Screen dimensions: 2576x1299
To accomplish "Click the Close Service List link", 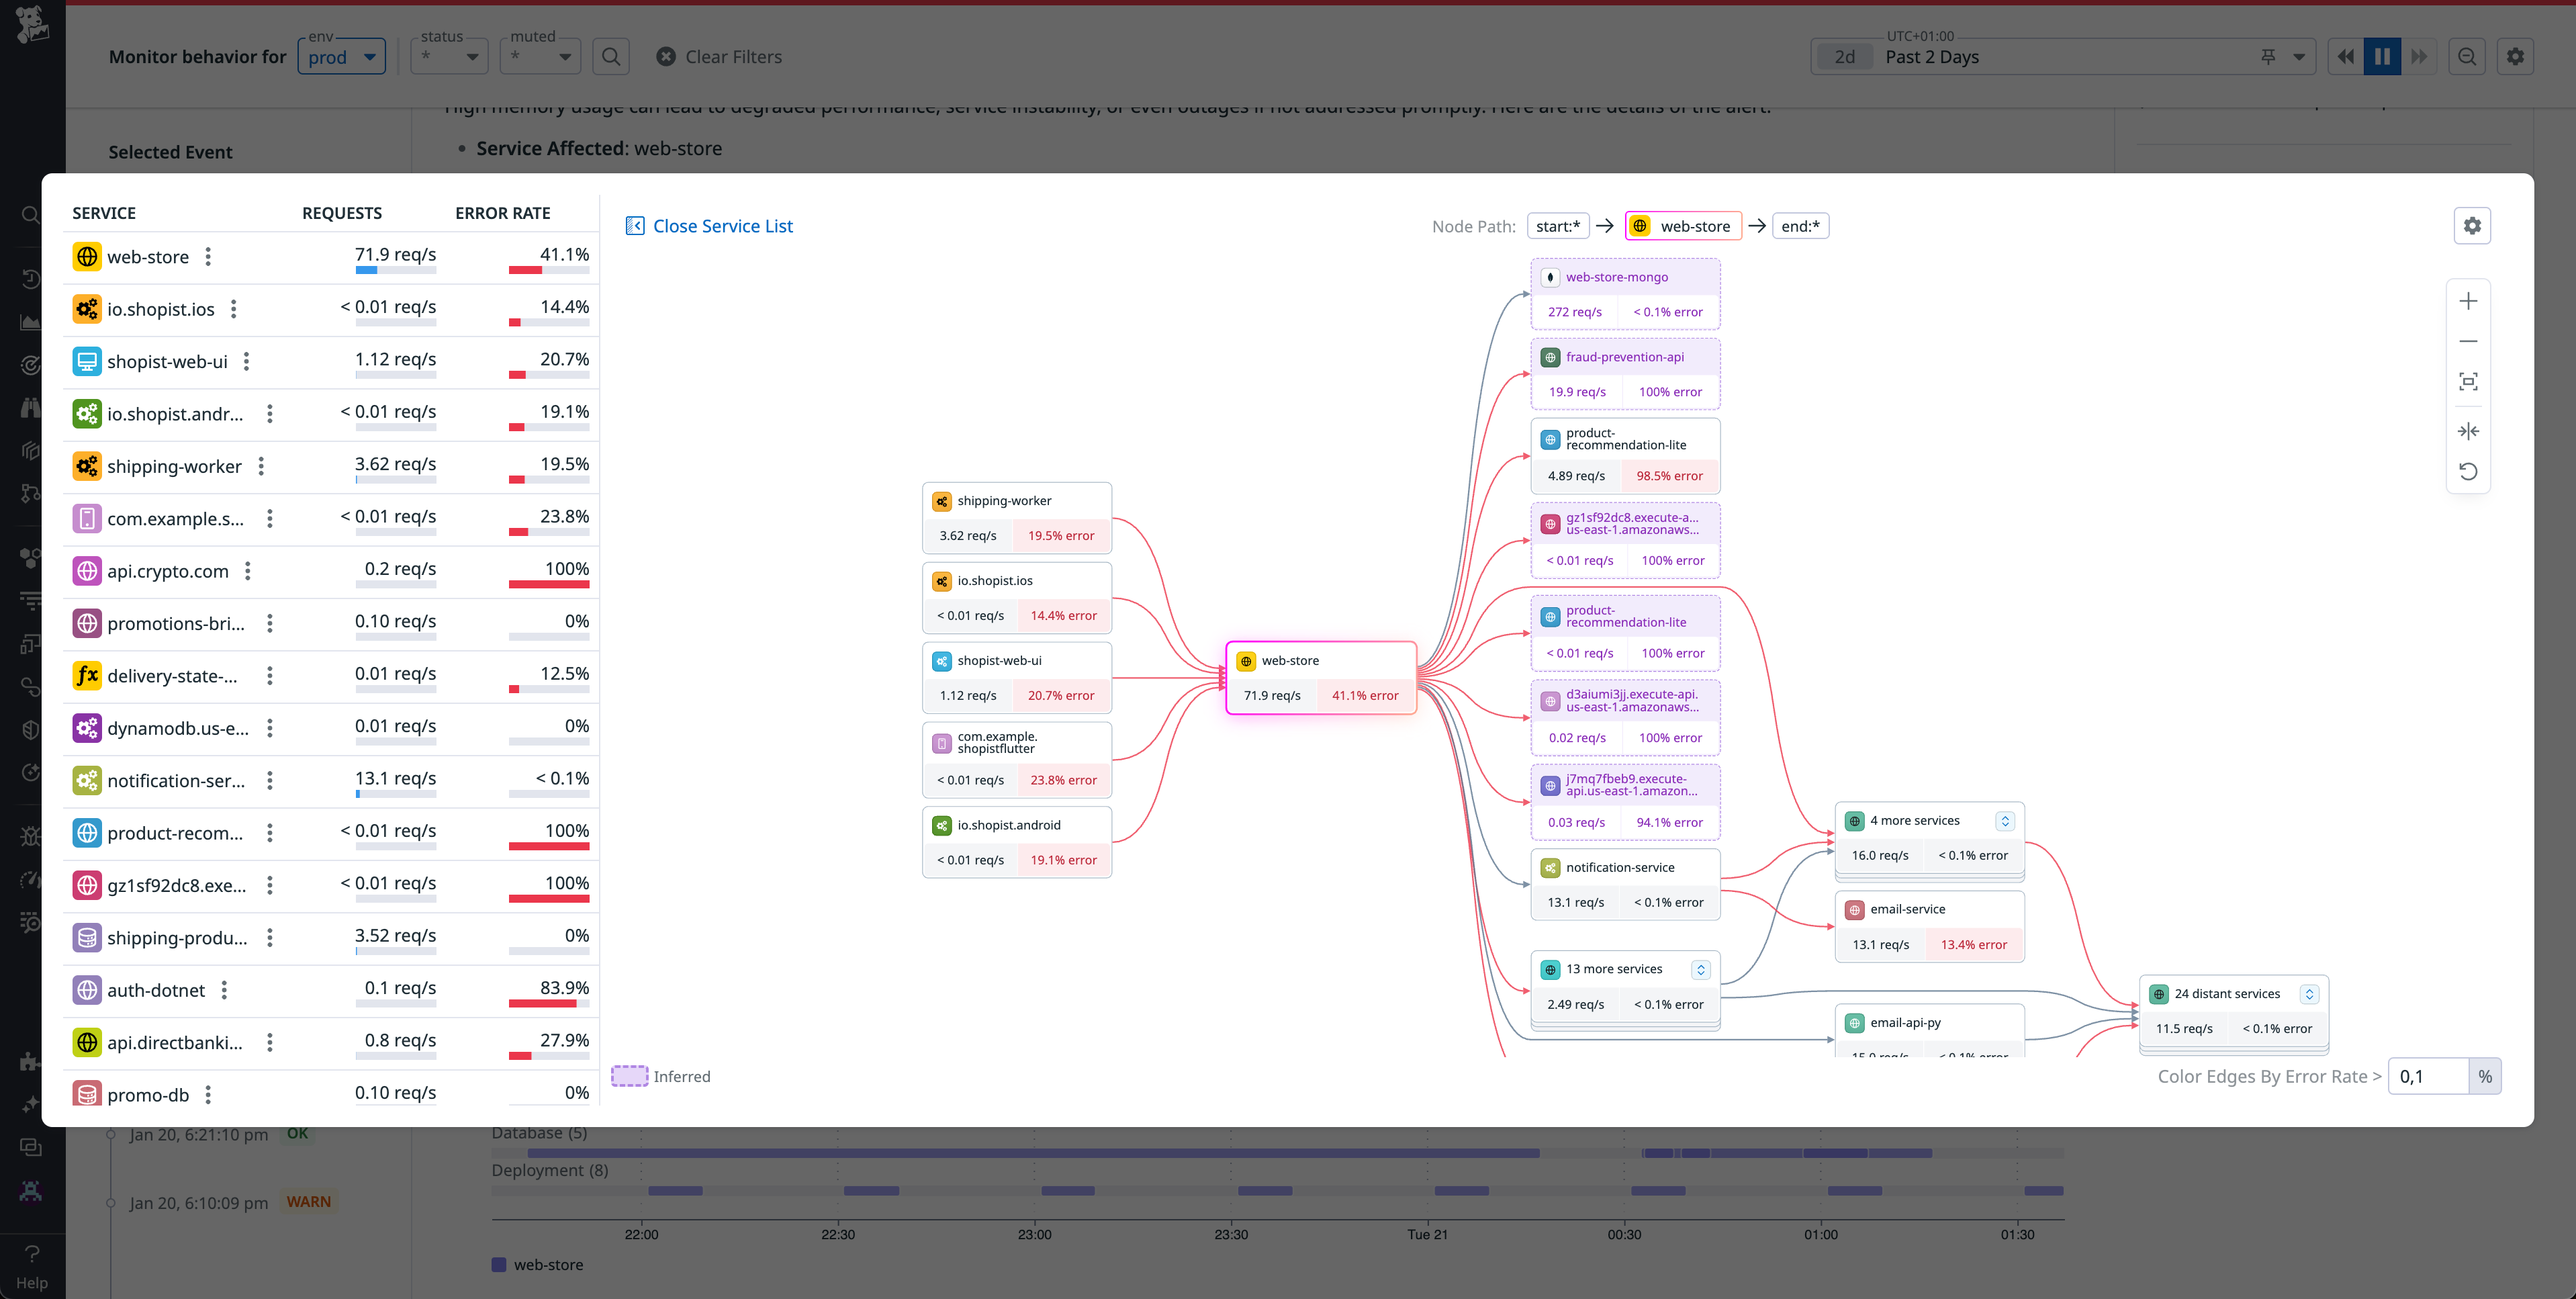I will 722,225.
